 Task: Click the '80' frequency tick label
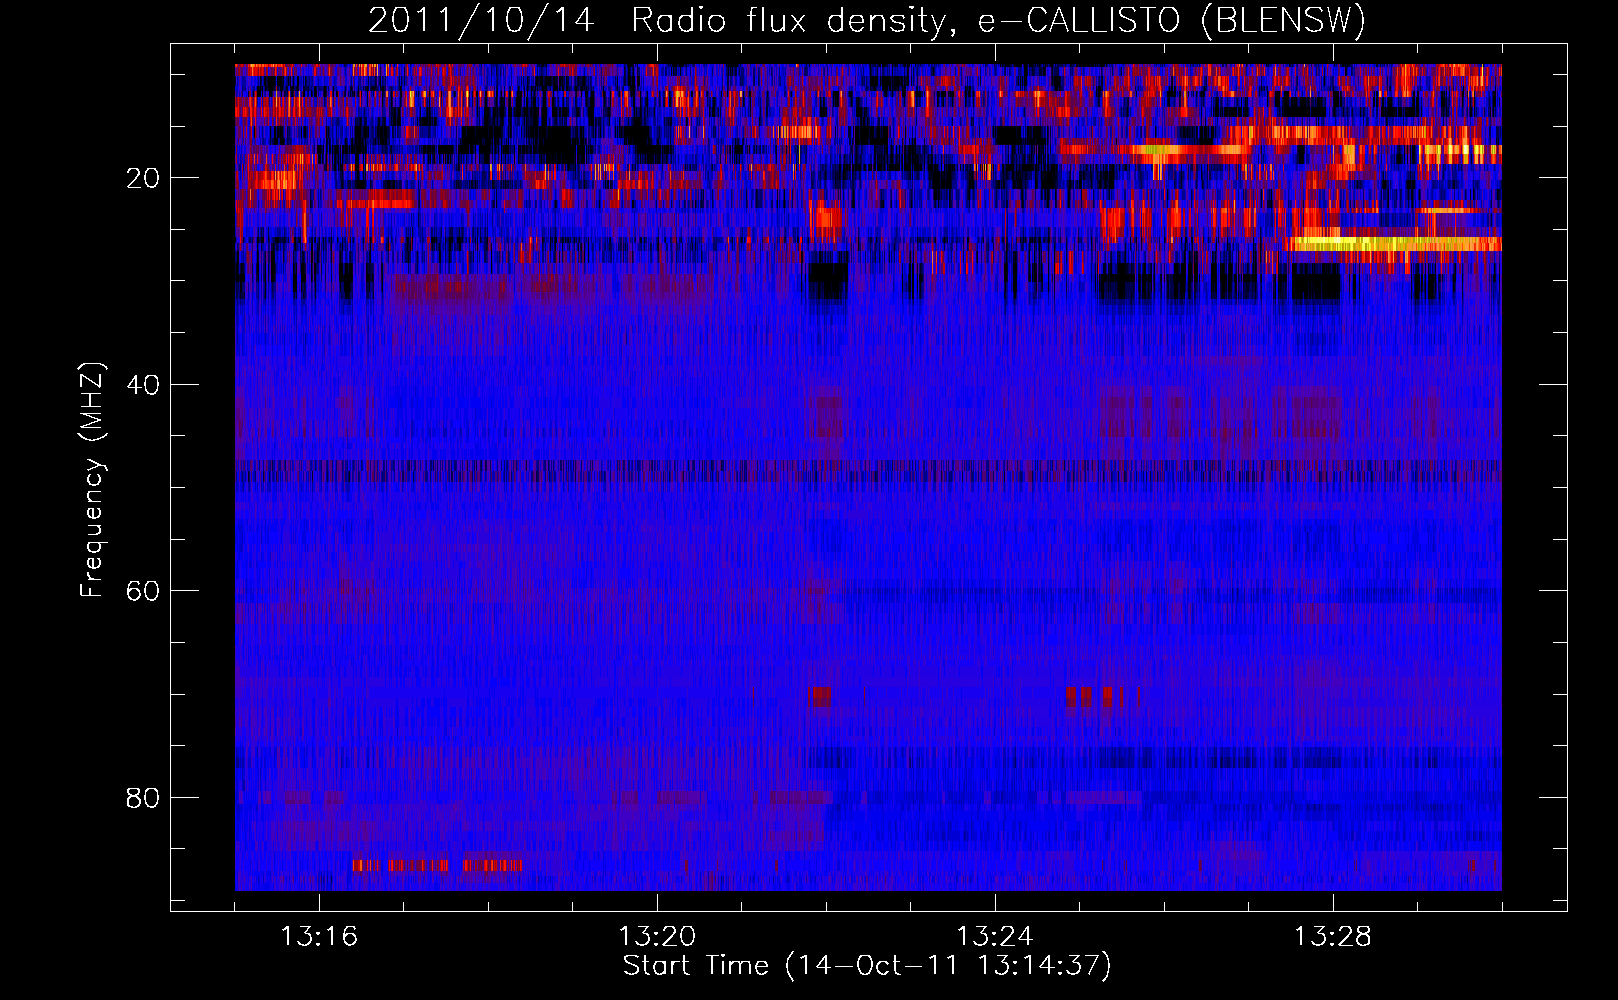(x=144, y=797)
